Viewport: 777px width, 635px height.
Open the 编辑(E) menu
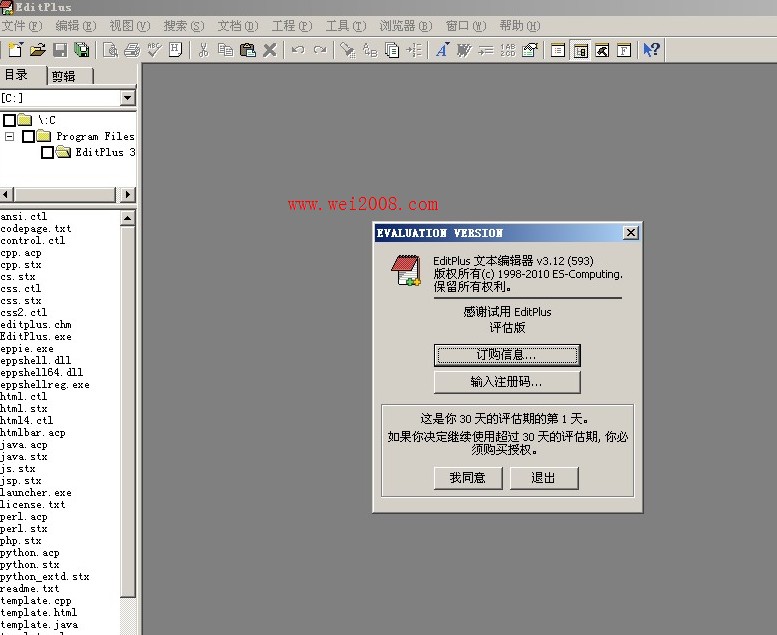pos(76,26)
